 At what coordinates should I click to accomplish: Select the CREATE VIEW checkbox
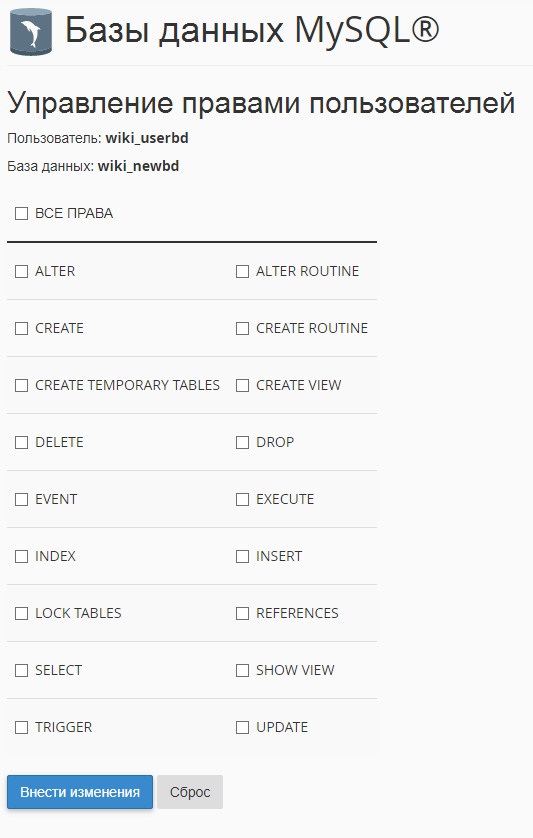point(242,385)
